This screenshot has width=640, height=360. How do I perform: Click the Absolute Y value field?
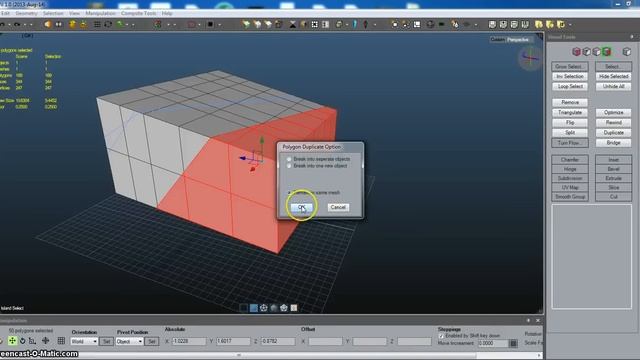click(x=233, y=341)
